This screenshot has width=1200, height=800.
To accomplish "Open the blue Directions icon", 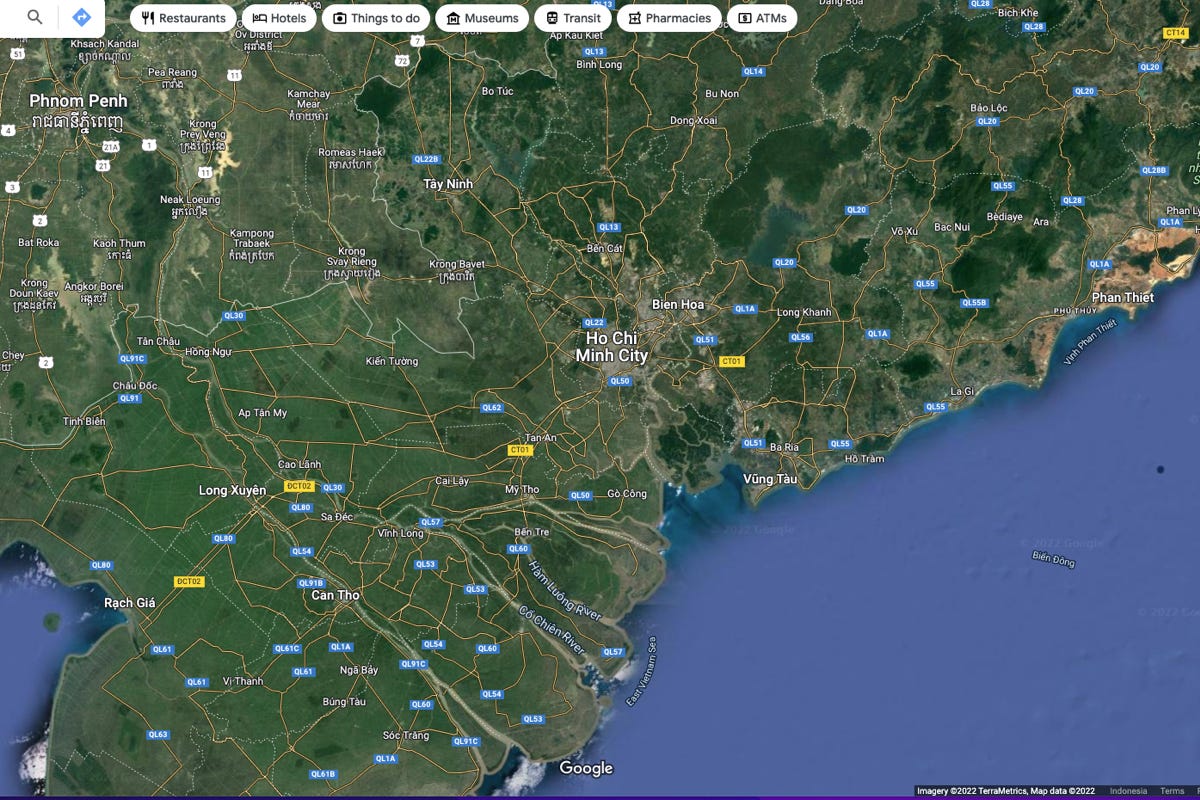I will (x=82, y=17).
